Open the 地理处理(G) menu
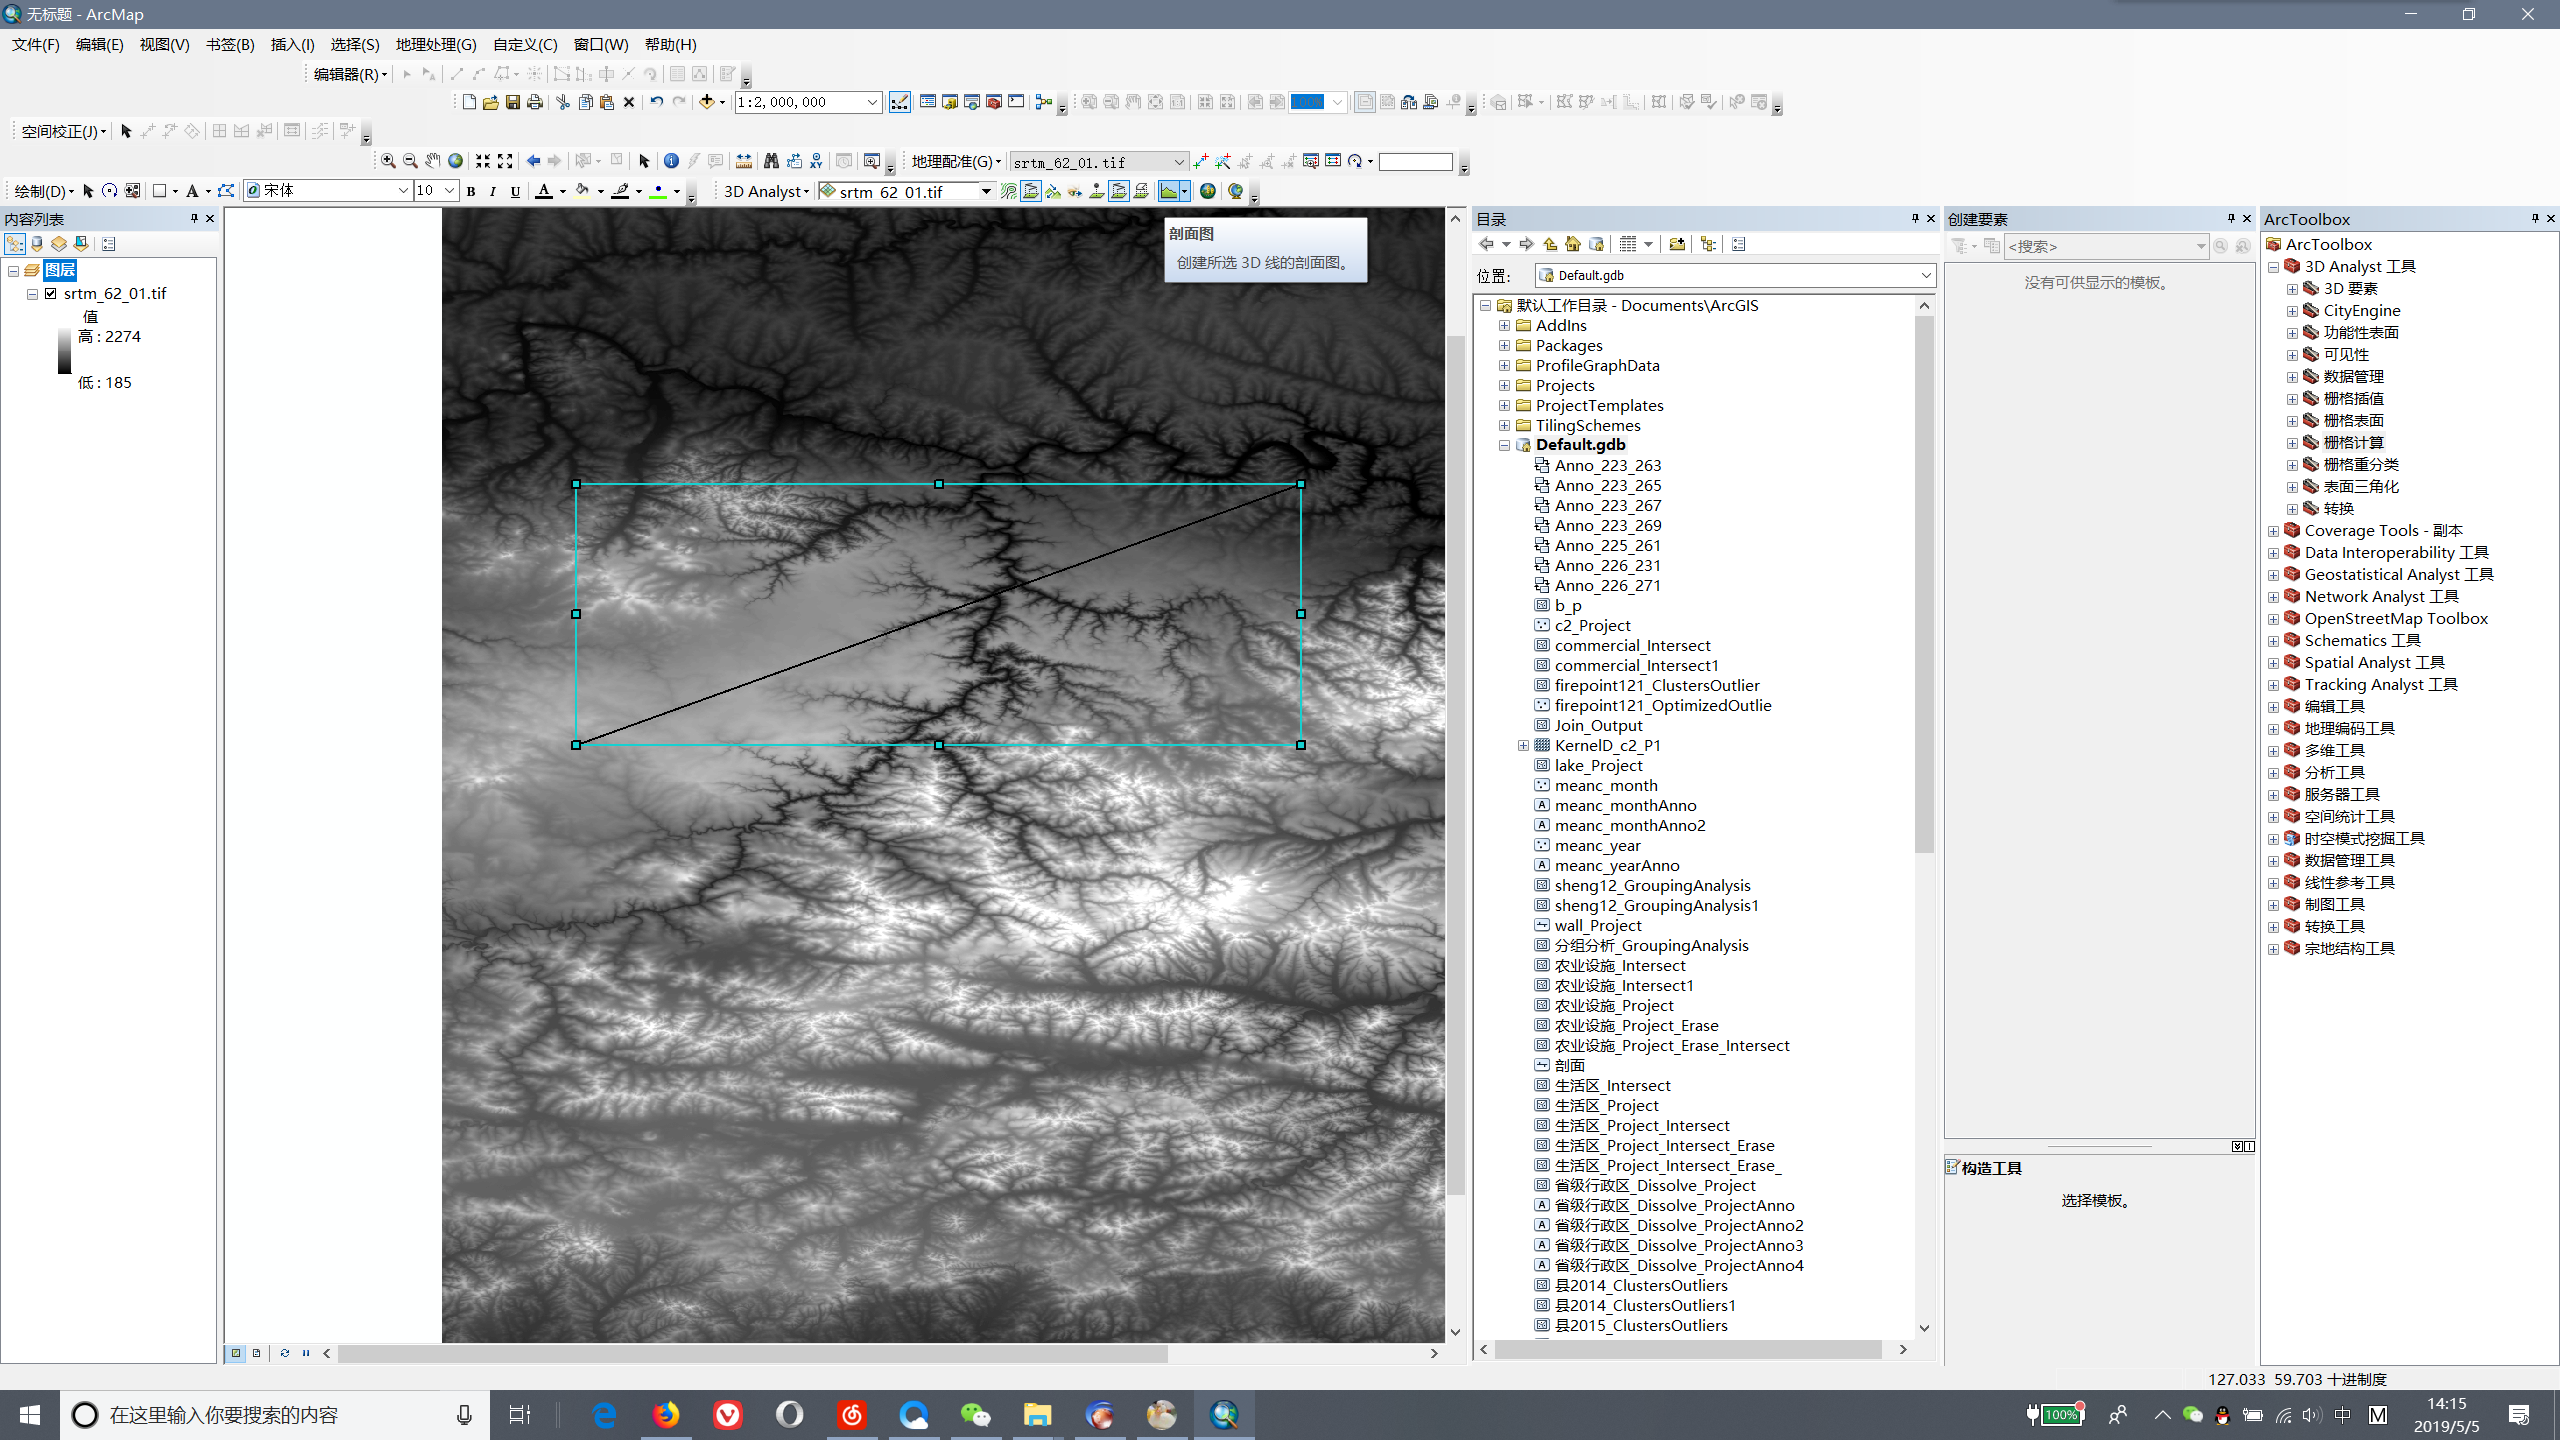This screenshot has width=2560, height=1440. [x=435, y=44]
